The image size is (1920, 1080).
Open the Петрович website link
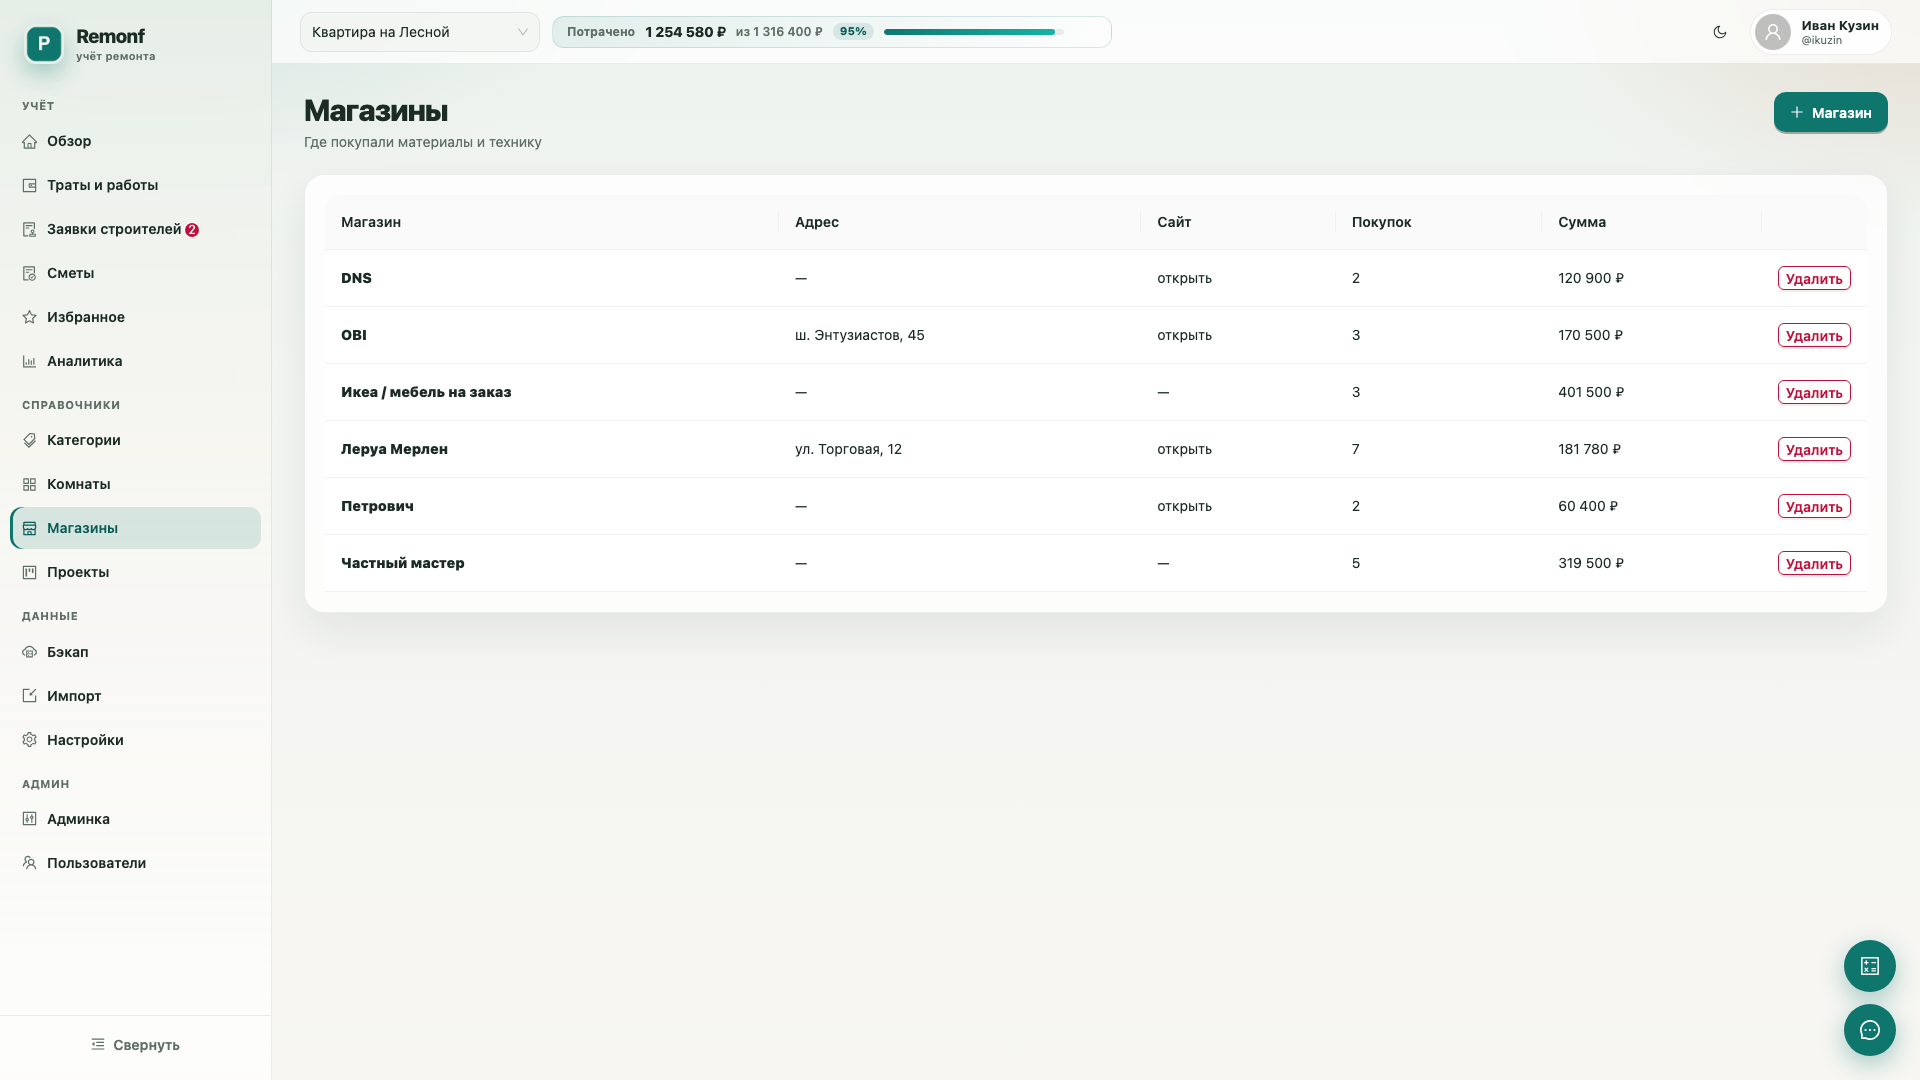[1184, 506]
